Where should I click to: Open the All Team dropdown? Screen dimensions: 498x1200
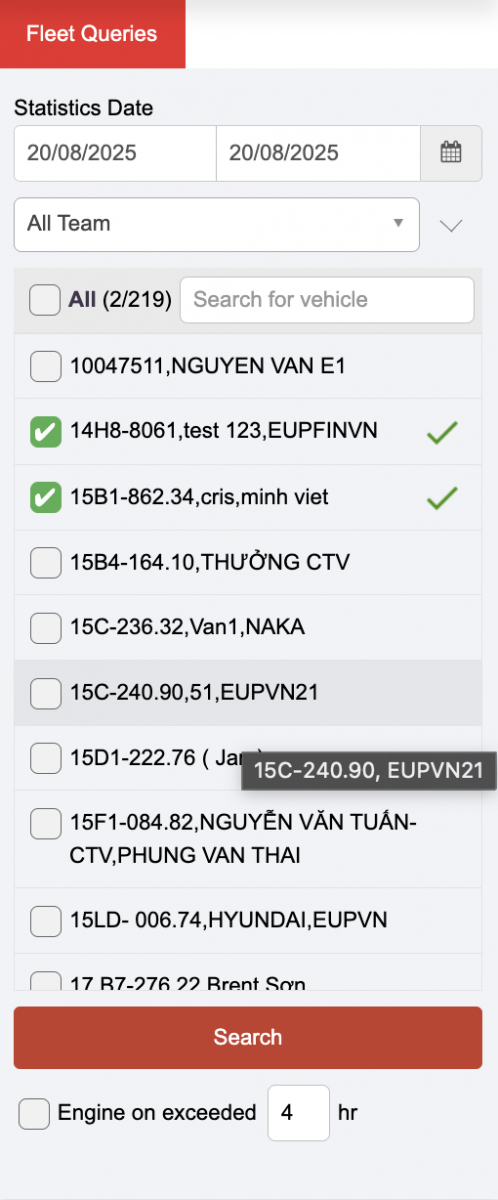pyautogui.click(x=216, y=224)
